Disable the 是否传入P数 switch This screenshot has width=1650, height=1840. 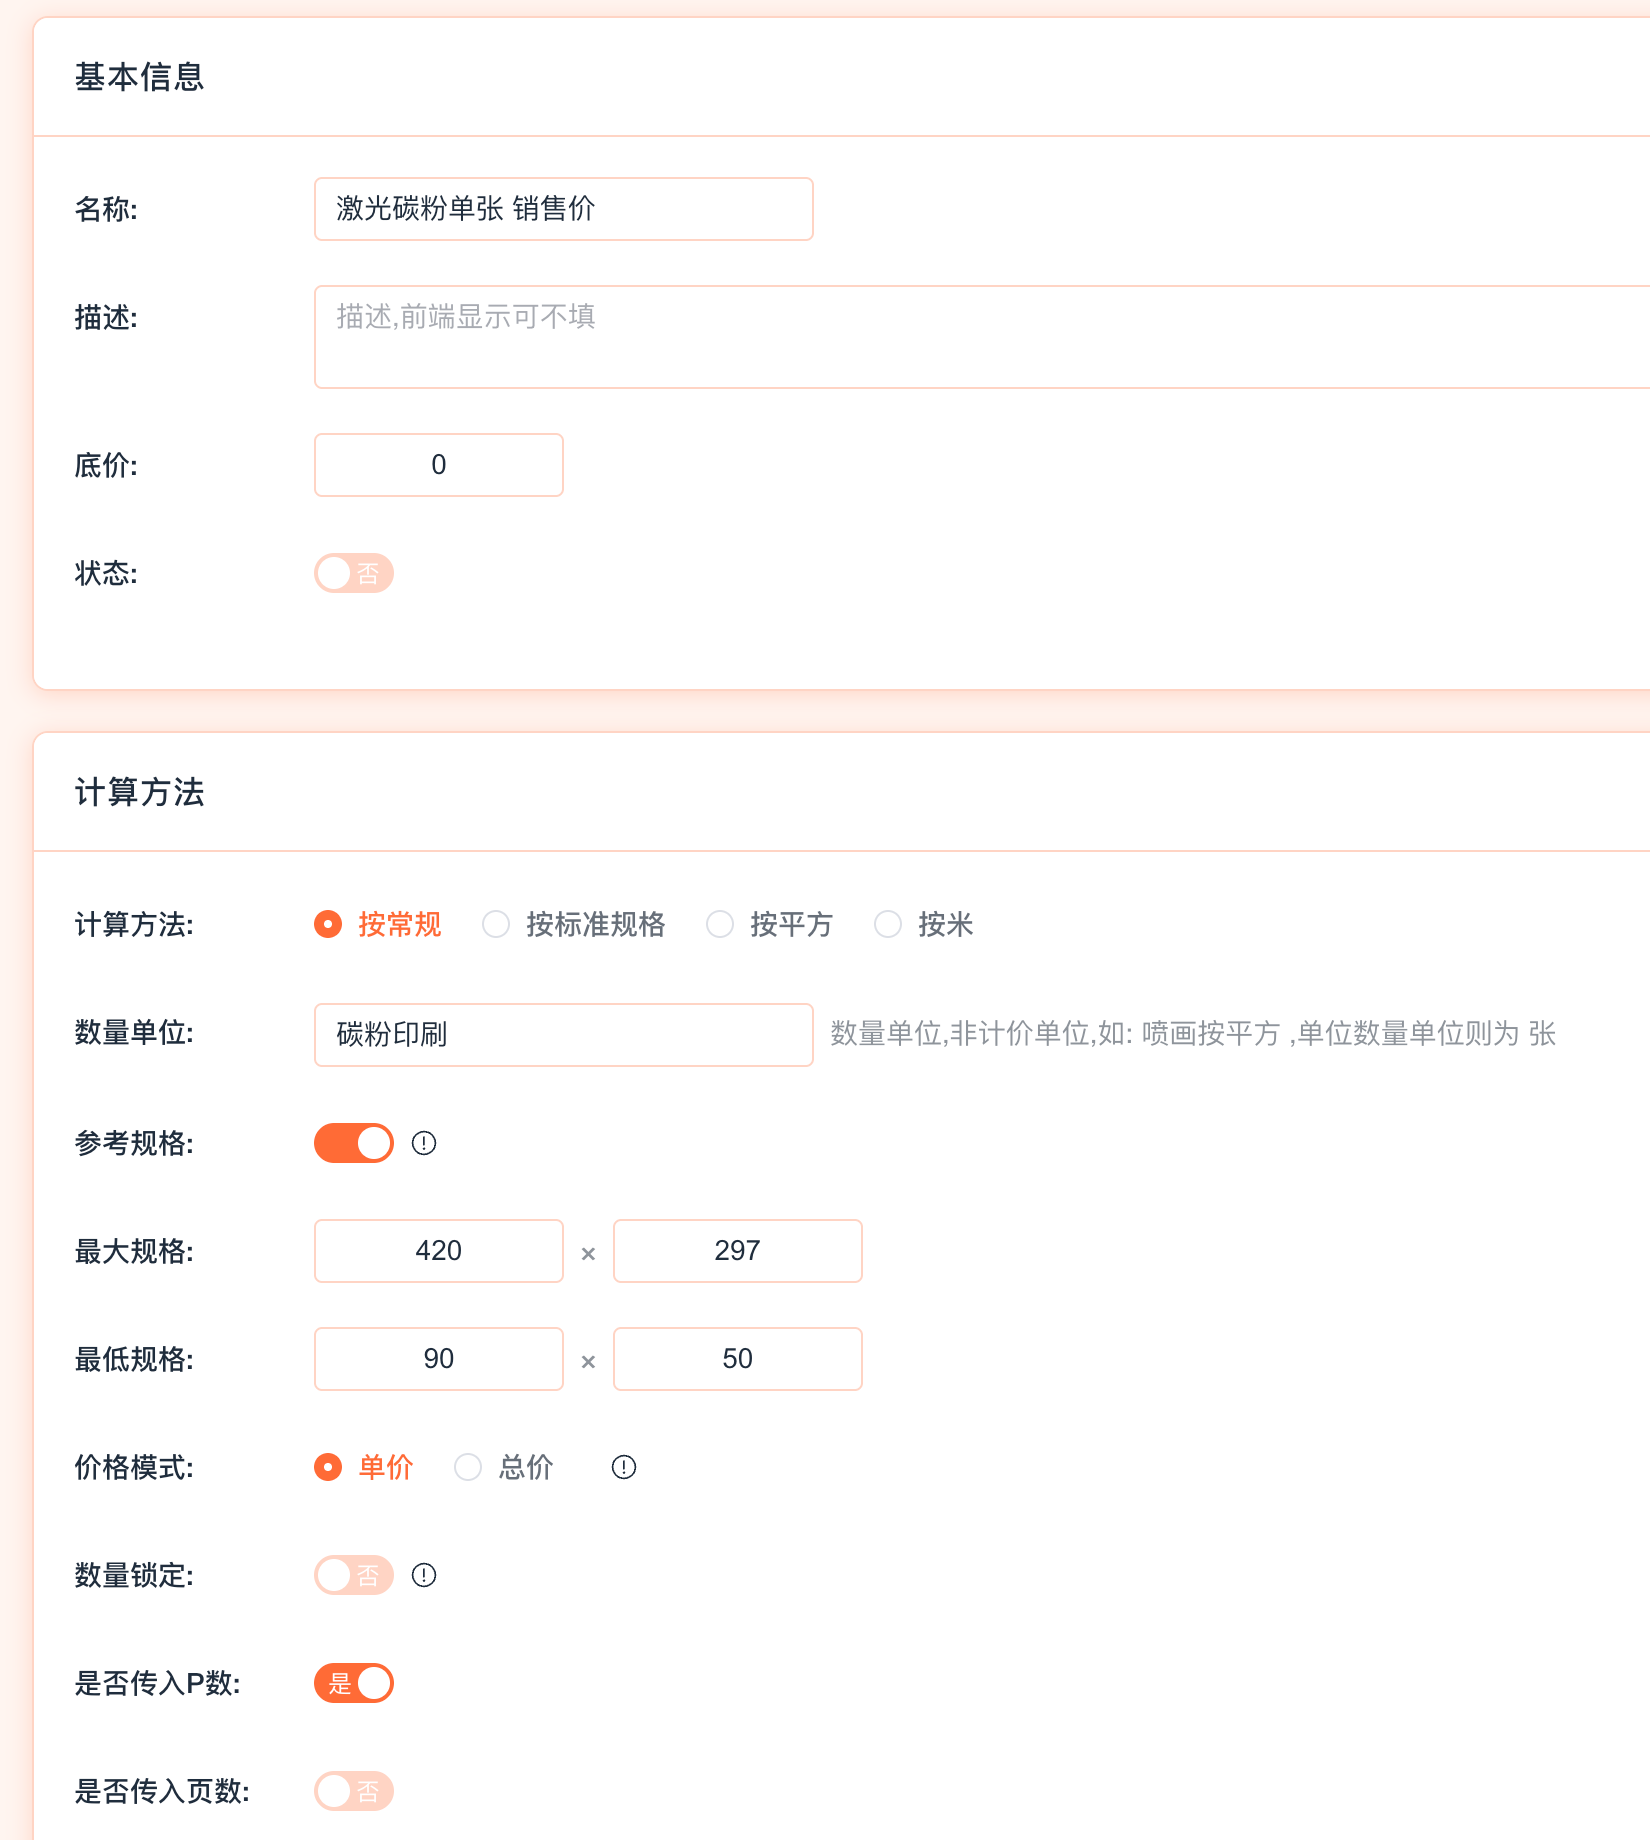(354, 1683)
